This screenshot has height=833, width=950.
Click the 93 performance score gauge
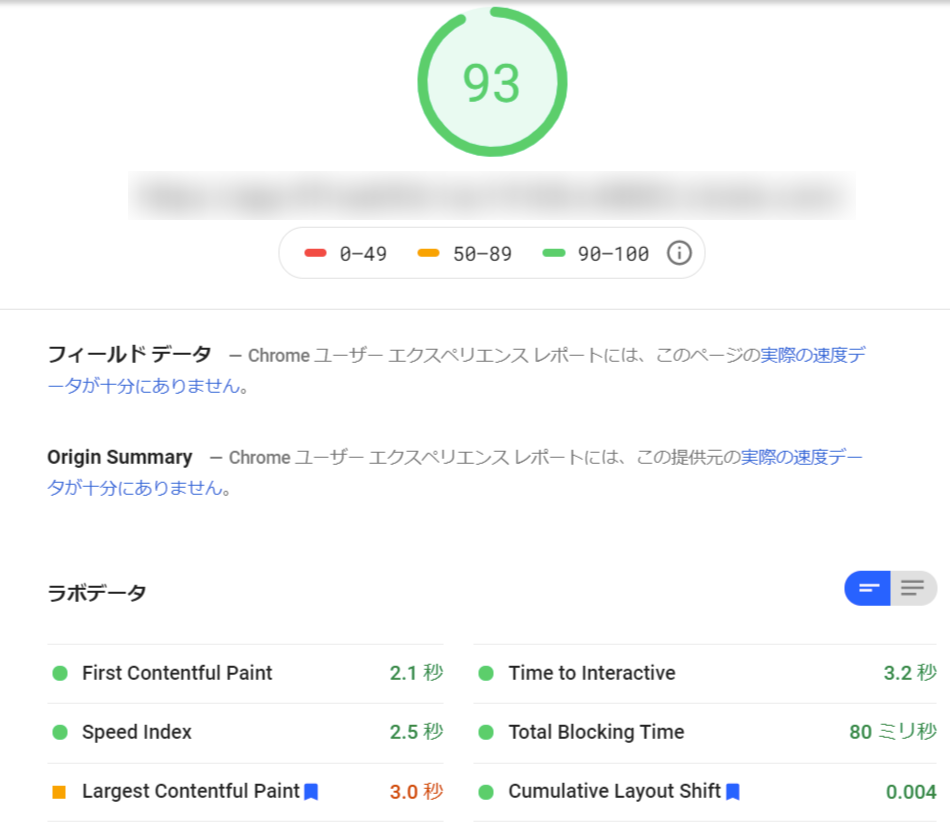[492, 82]
